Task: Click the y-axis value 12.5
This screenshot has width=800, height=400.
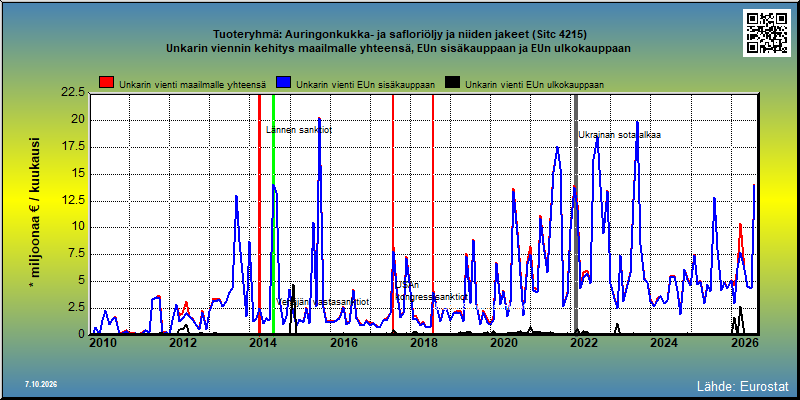Action: click(72, 201)
